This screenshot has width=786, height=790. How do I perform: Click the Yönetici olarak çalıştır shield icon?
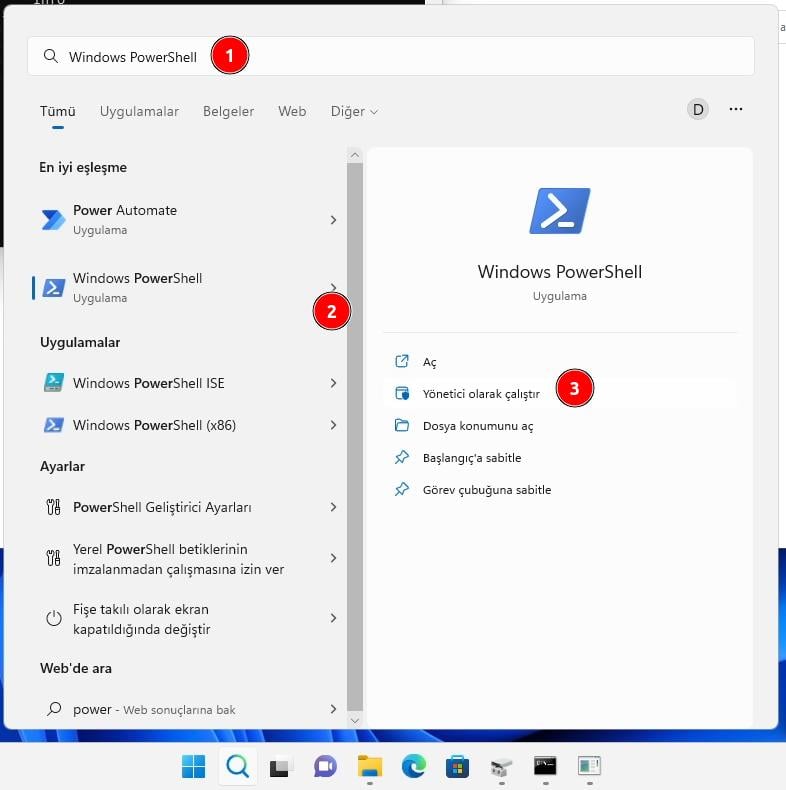point(402,393)
